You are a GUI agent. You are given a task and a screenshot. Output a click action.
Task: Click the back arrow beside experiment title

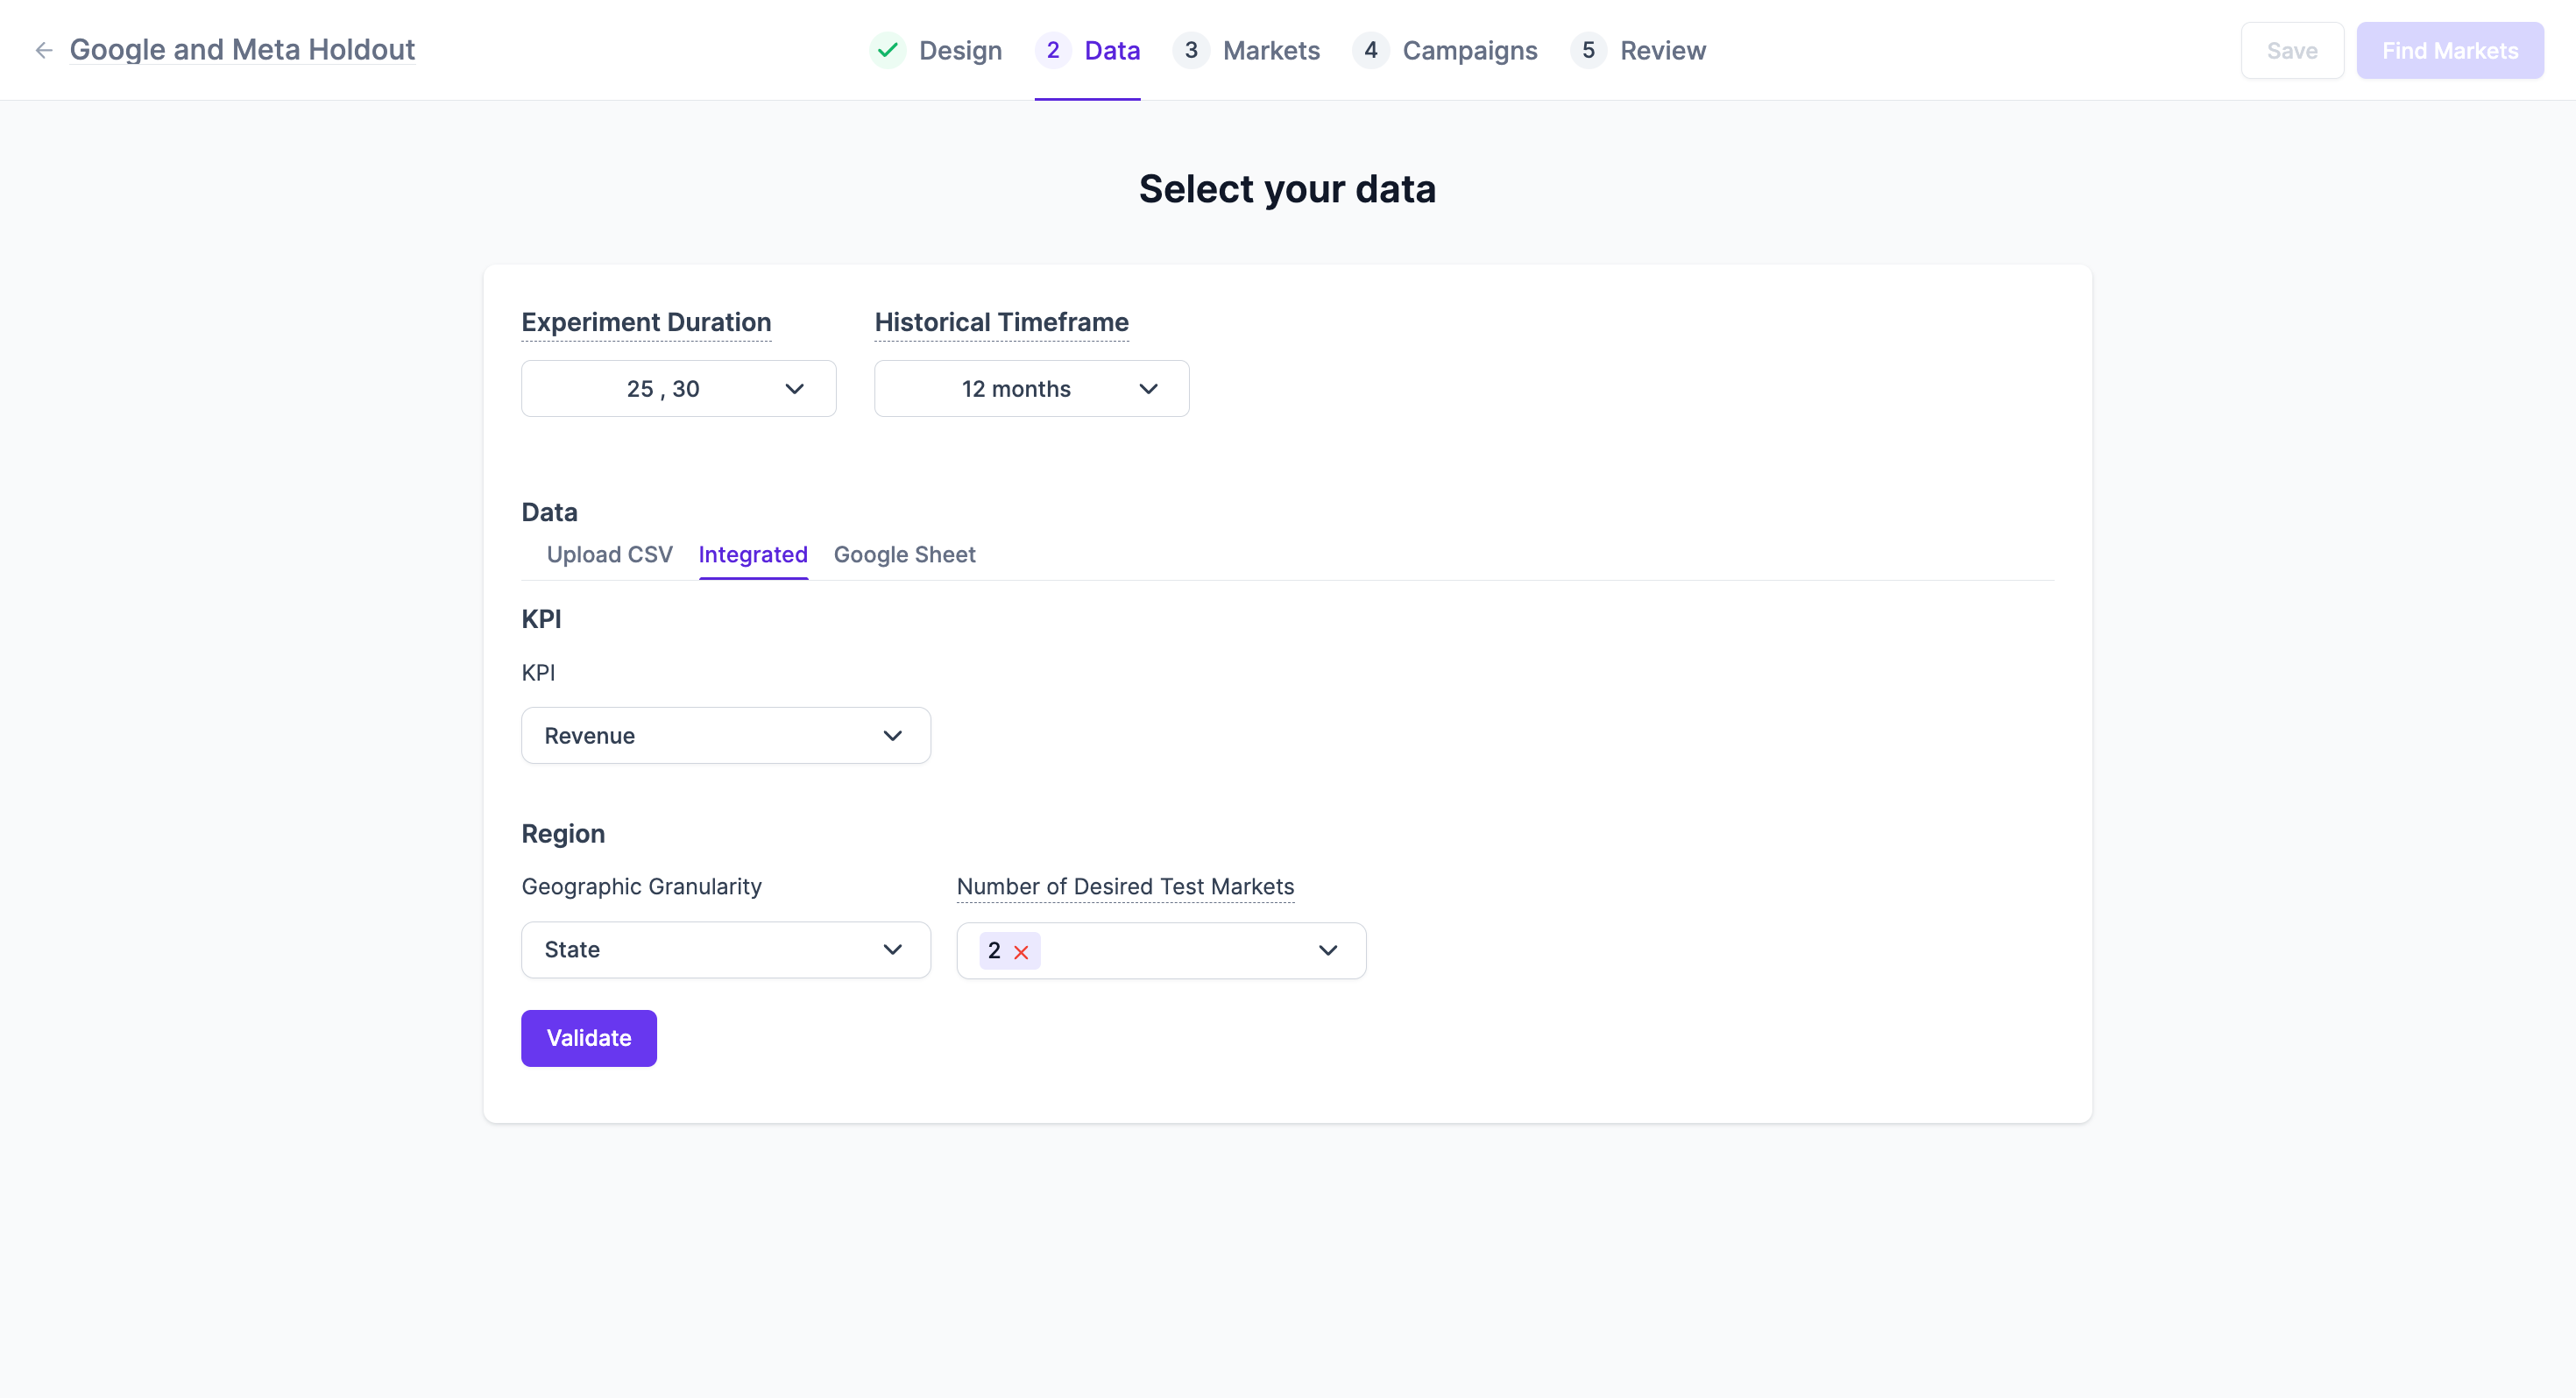[x=43, y=50]
